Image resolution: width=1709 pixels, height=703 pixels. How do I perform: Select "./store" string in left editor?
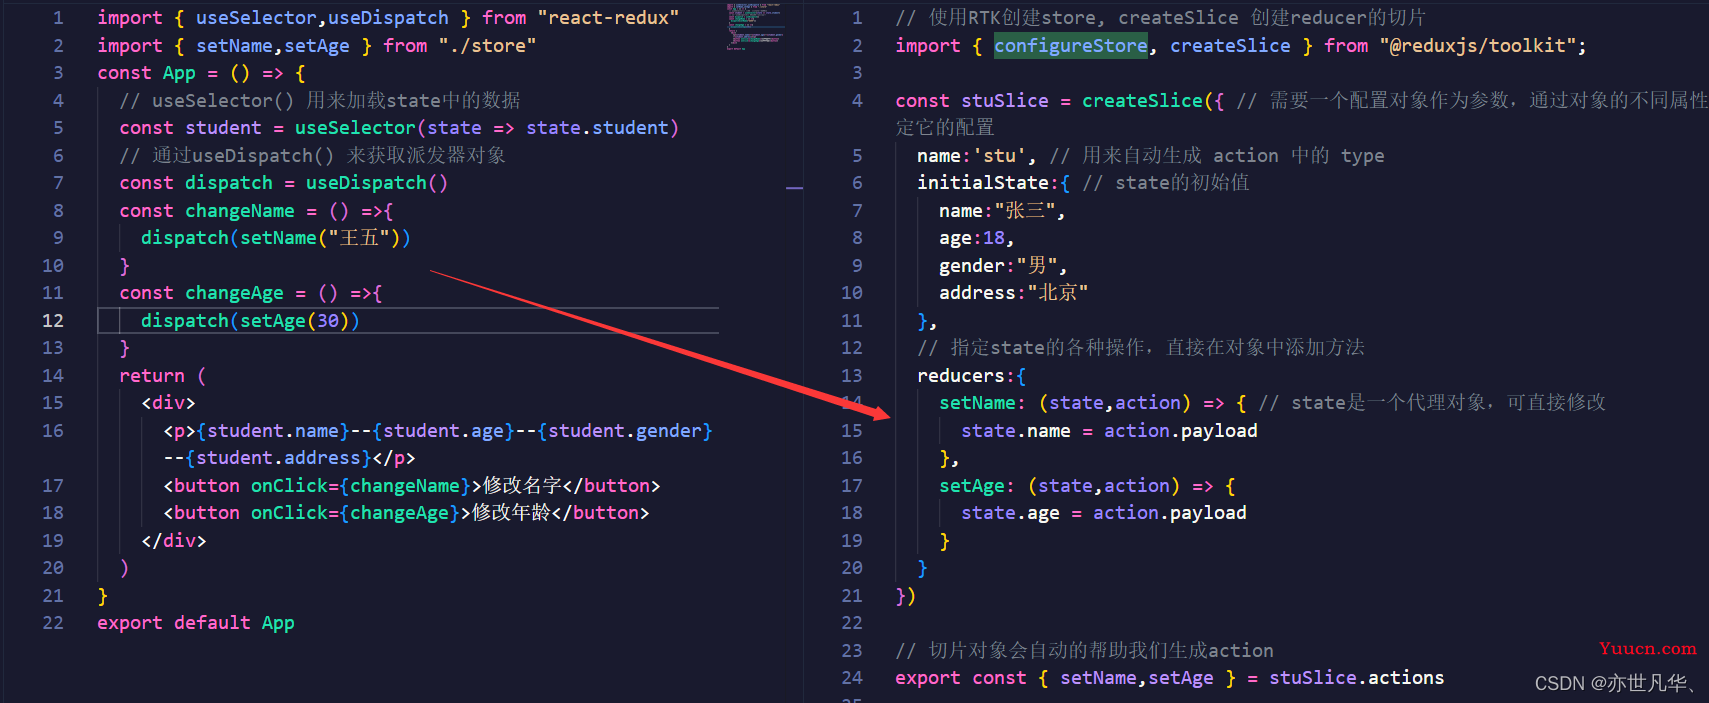click(x=487, y=46)
